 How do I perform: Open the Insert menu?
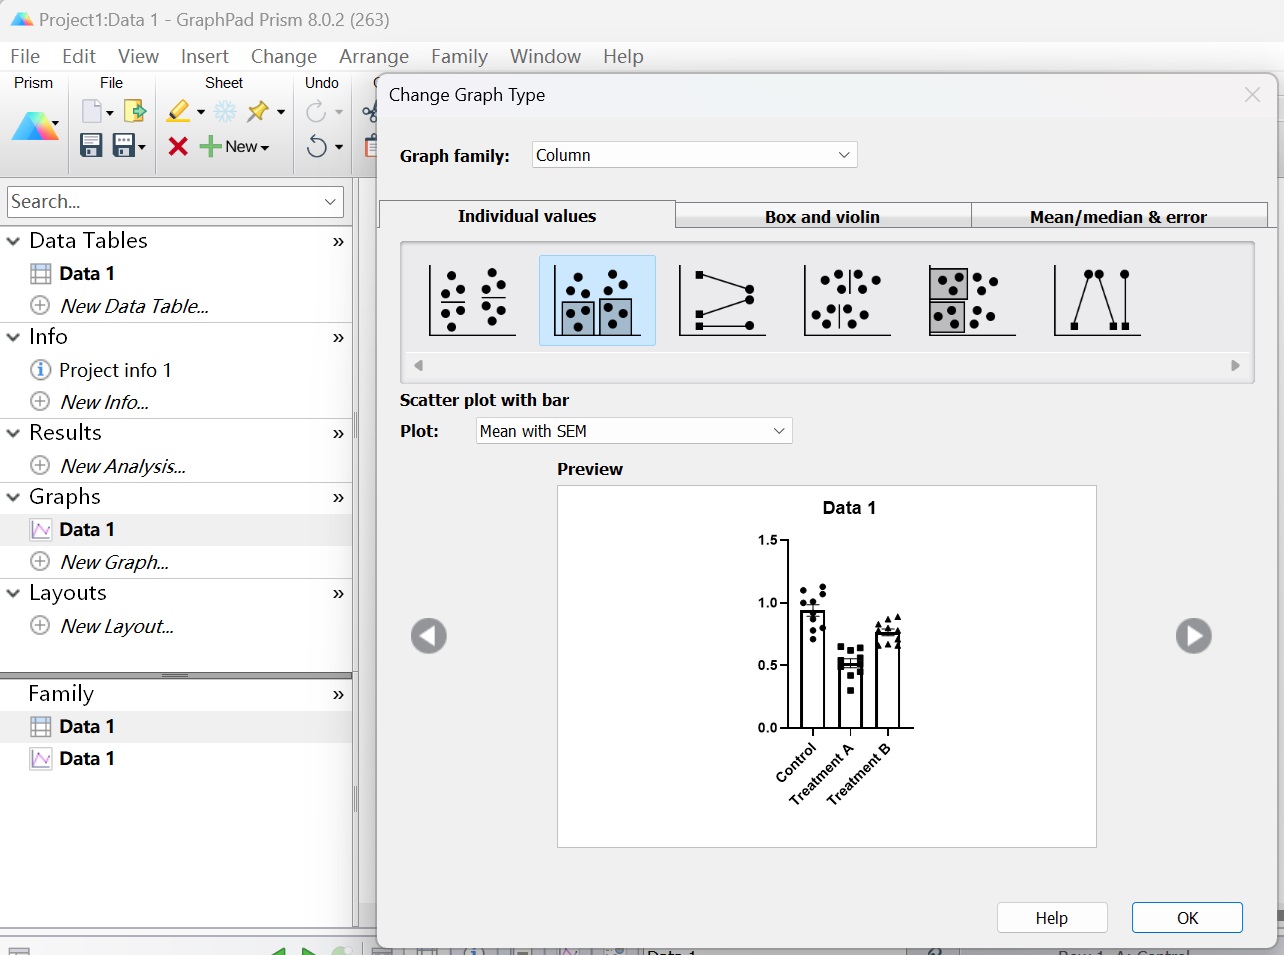point(204,56)
